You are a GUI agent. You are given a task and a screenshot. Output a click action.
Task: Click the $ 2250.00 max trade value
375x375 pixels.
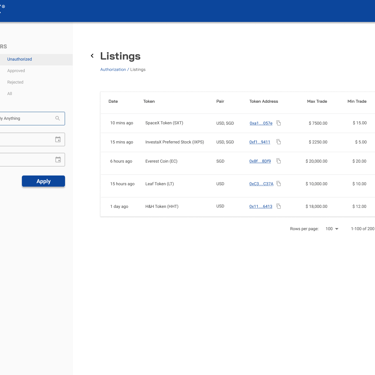pyautogui.click(x=318, y=142)
